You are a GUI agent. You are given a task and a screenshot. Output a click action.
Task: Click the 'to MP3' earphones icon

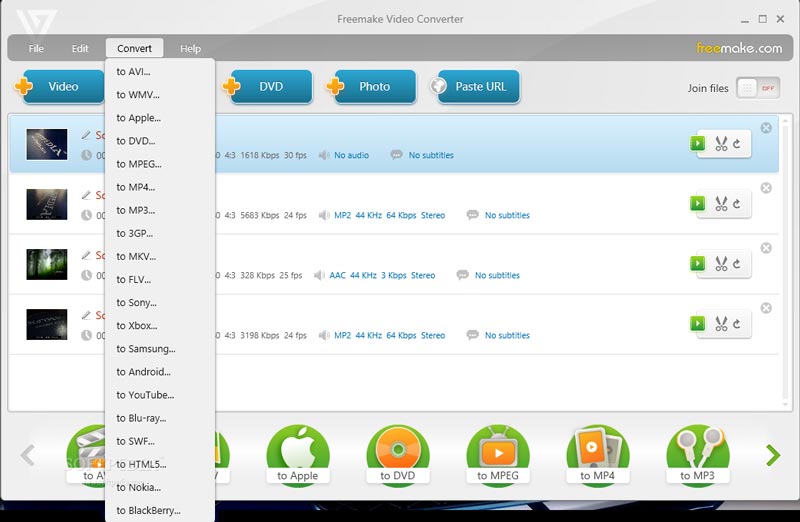pyautogui.click(x=697, y=454)
